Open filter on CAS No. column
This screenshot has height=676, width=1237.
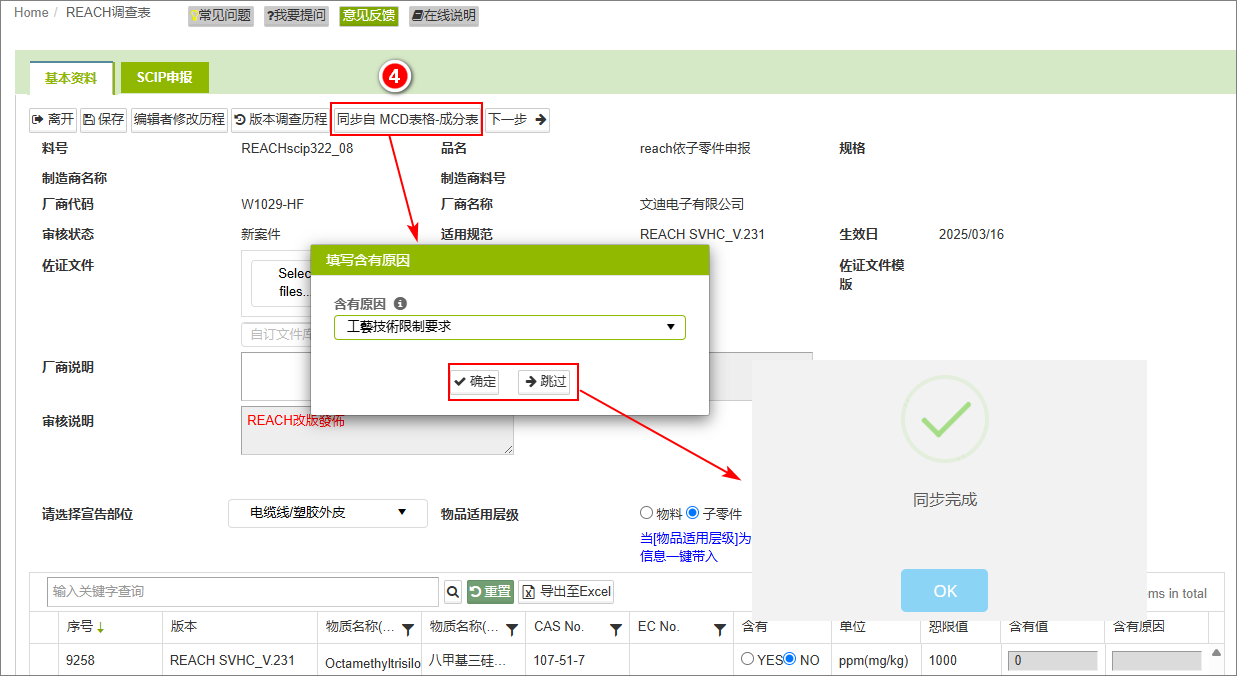tap(616, 630)
